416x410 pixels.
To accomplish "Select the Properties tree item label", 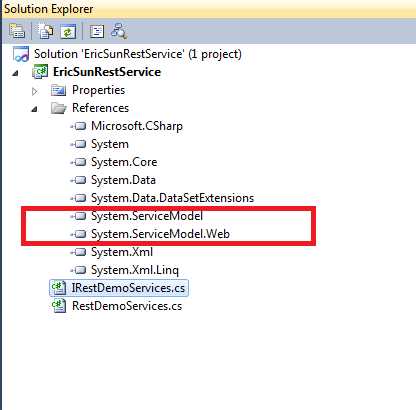I will pos(98,90).
